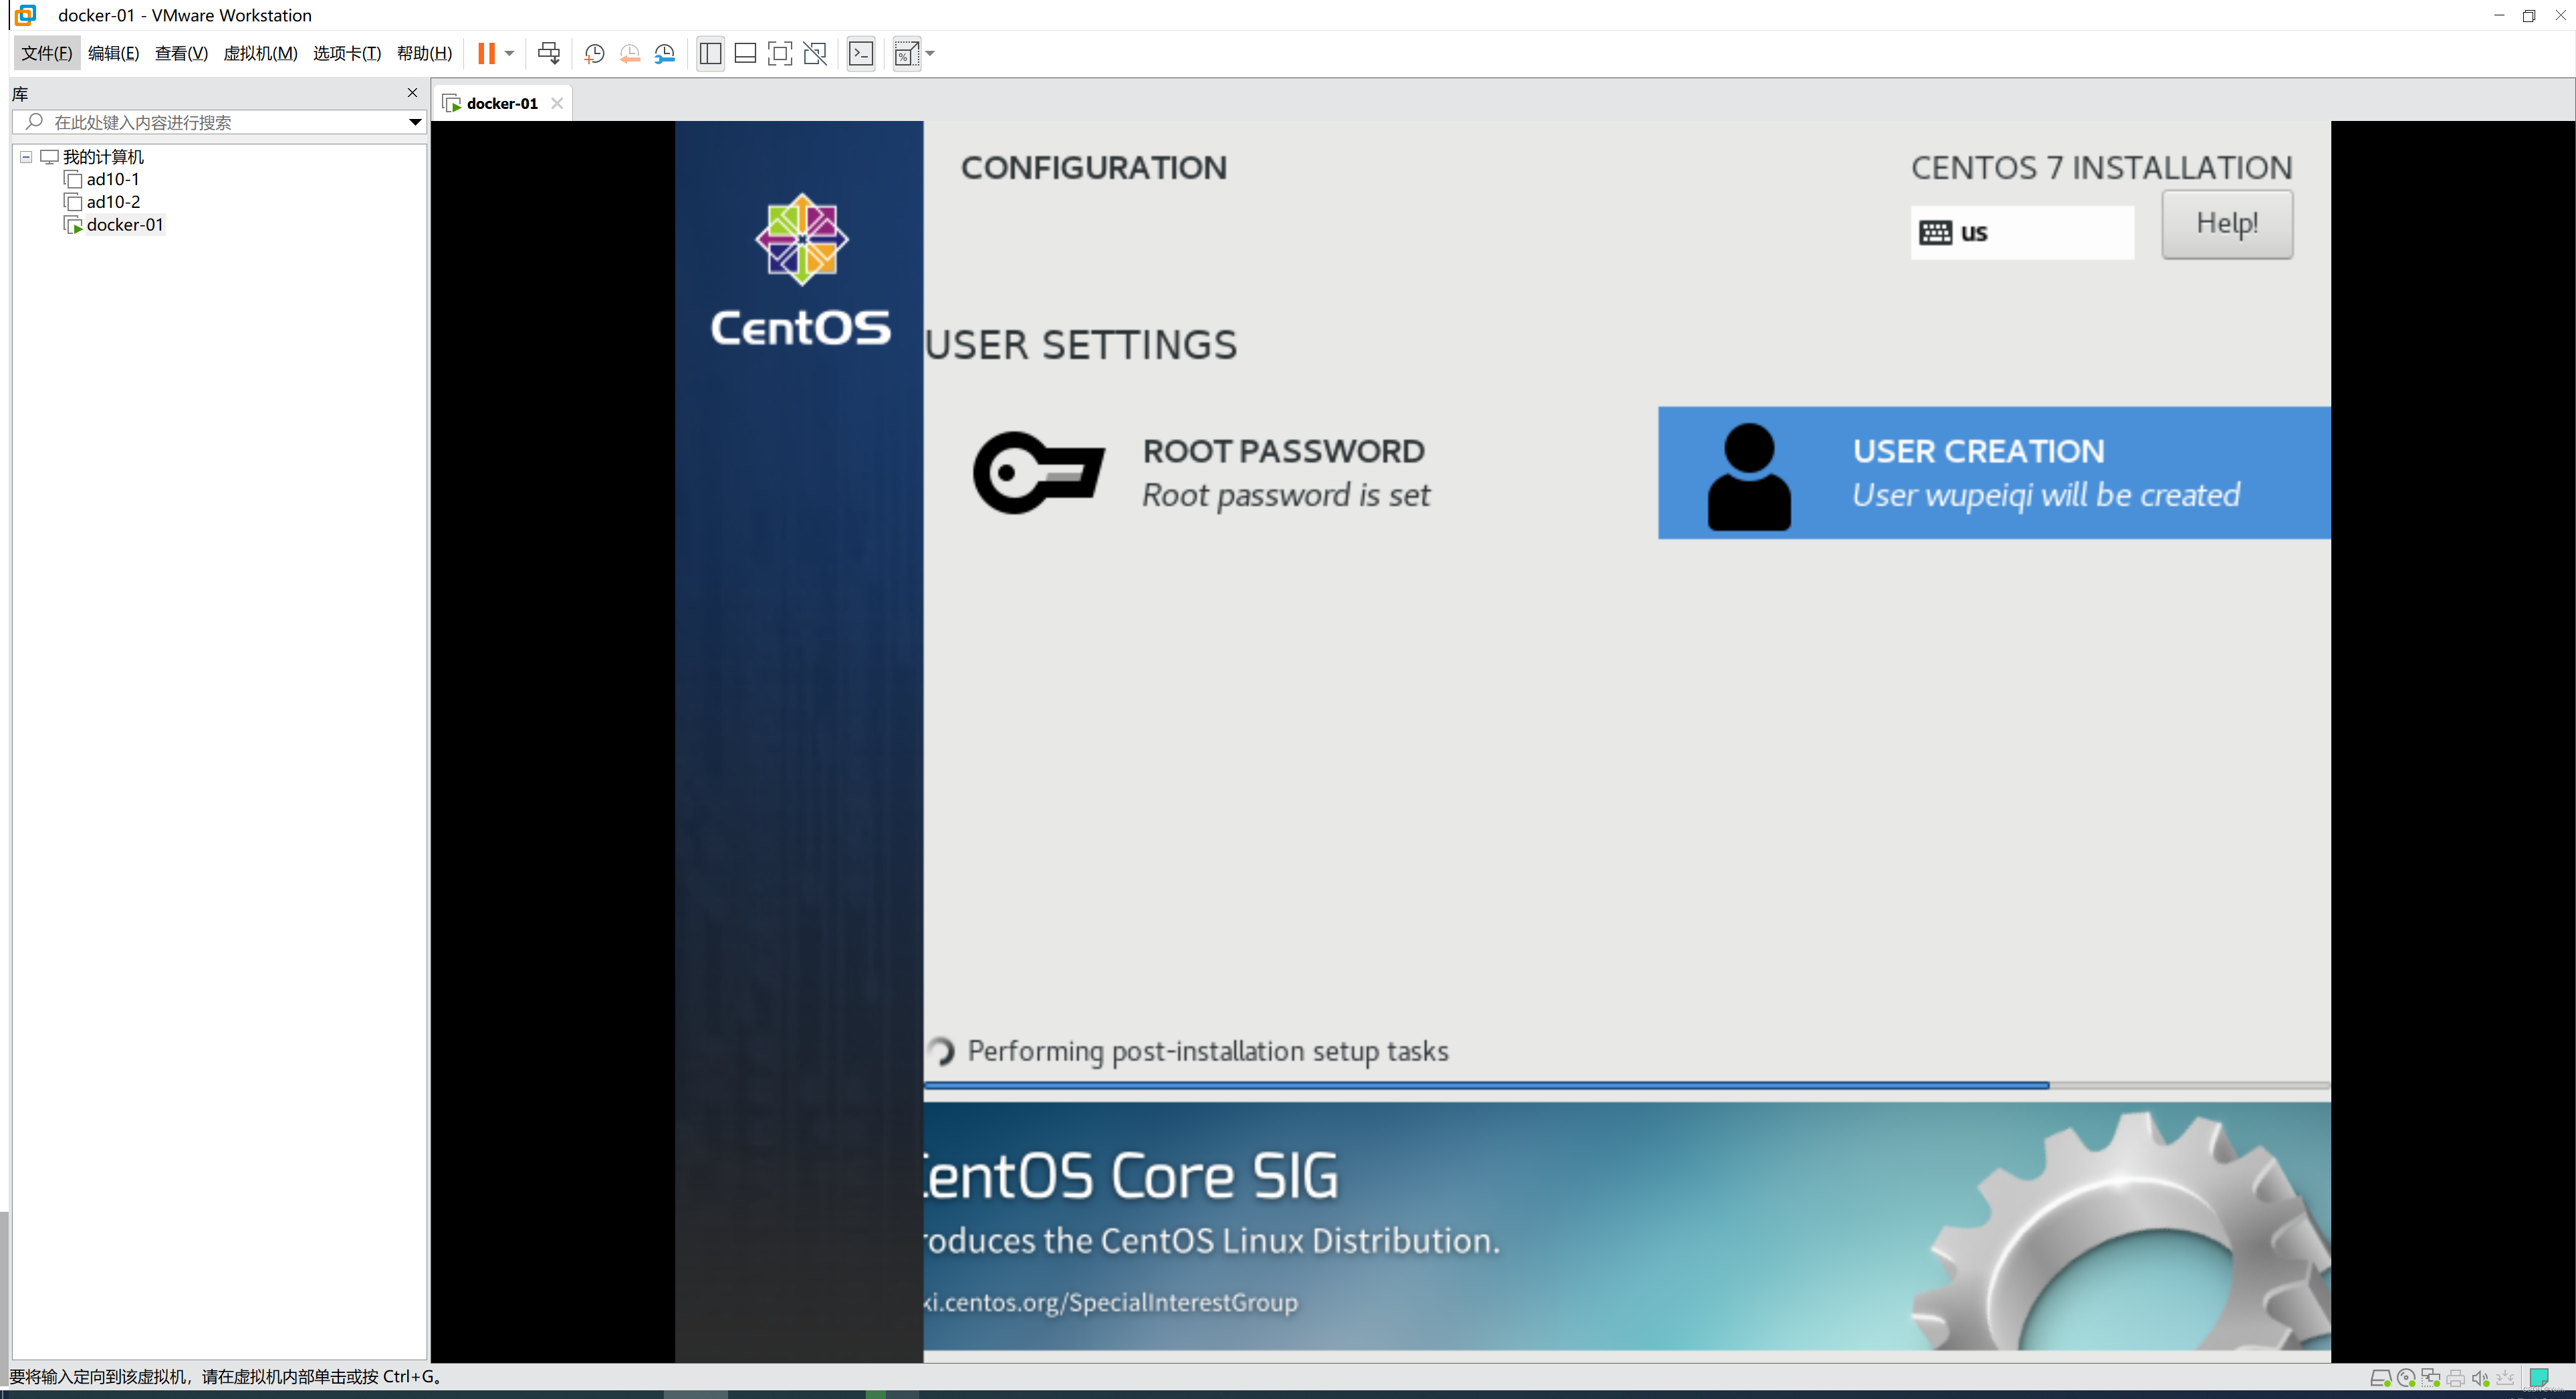Click the CONFIGURATION heading text
This screenshot has height=1399, width=2576.
1094,168
